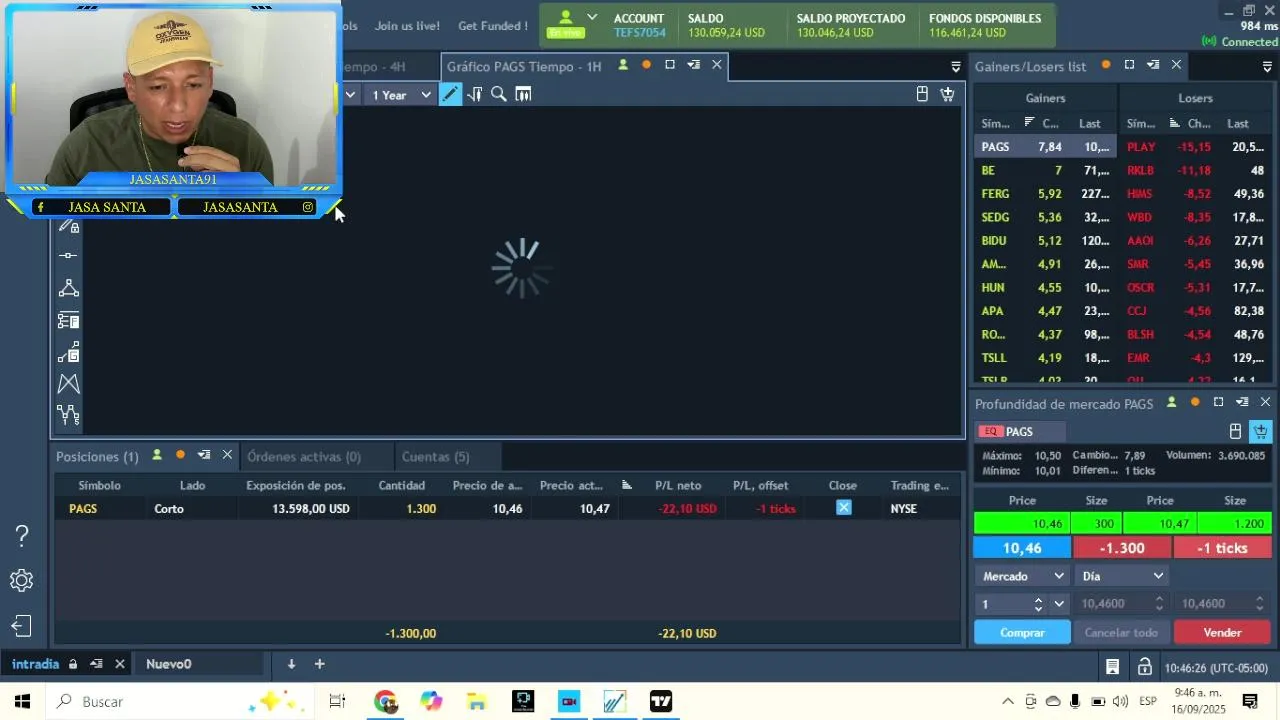The width and height of the screenshot is (1280, 720).
Task: Toggle lock on the intradia workspace tab
Action: pyautogui.click(x=72, y=664)
